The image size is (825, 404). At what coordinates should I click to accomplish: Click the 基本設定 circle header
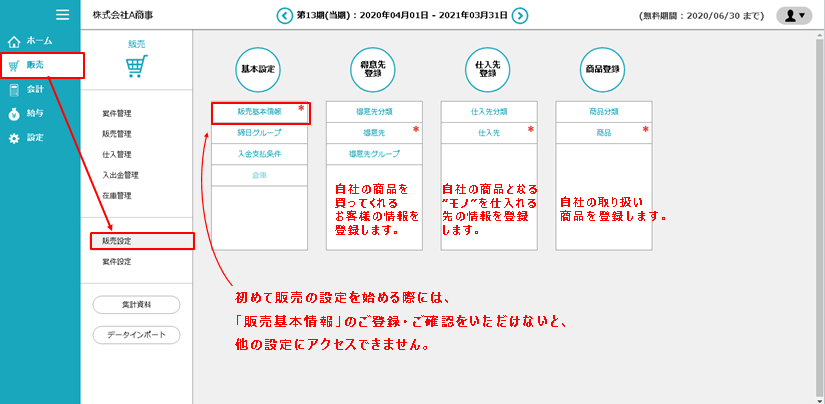coord(259,71)
